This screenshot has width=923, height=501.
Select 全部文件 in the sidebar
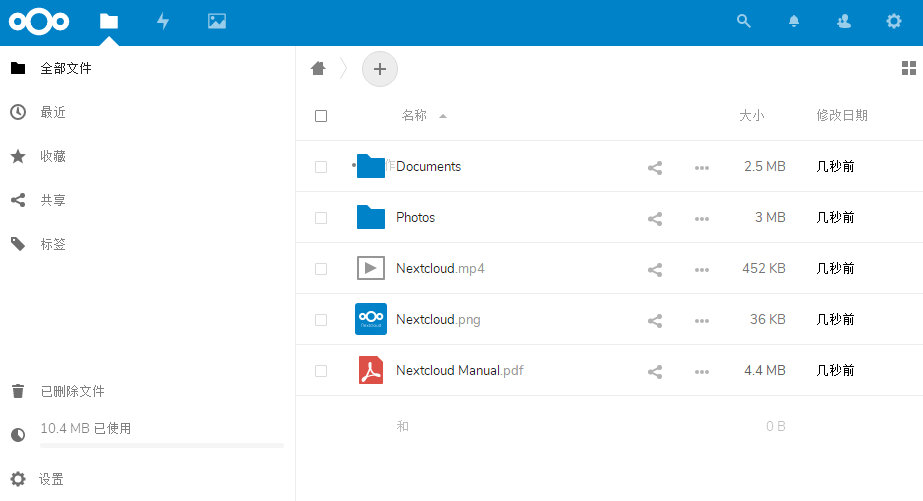147,68
